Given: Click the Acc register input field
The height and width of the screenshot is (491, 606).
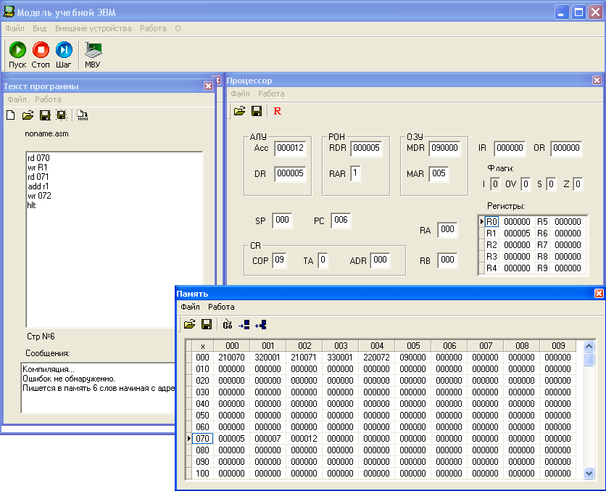Looking at the screenshot, I should pyautogui.click(x=291, y=149).
